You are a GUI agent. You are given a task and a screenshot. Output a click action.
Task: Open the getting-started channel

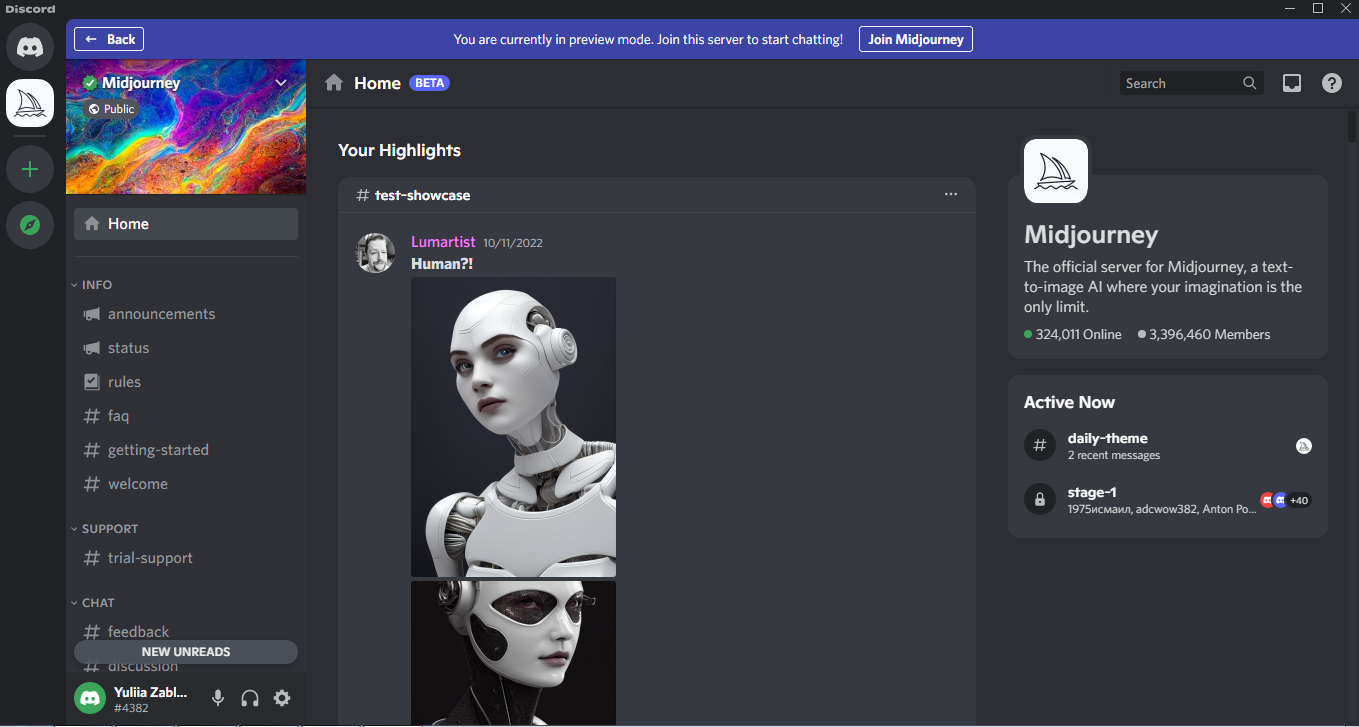(186, 450)
